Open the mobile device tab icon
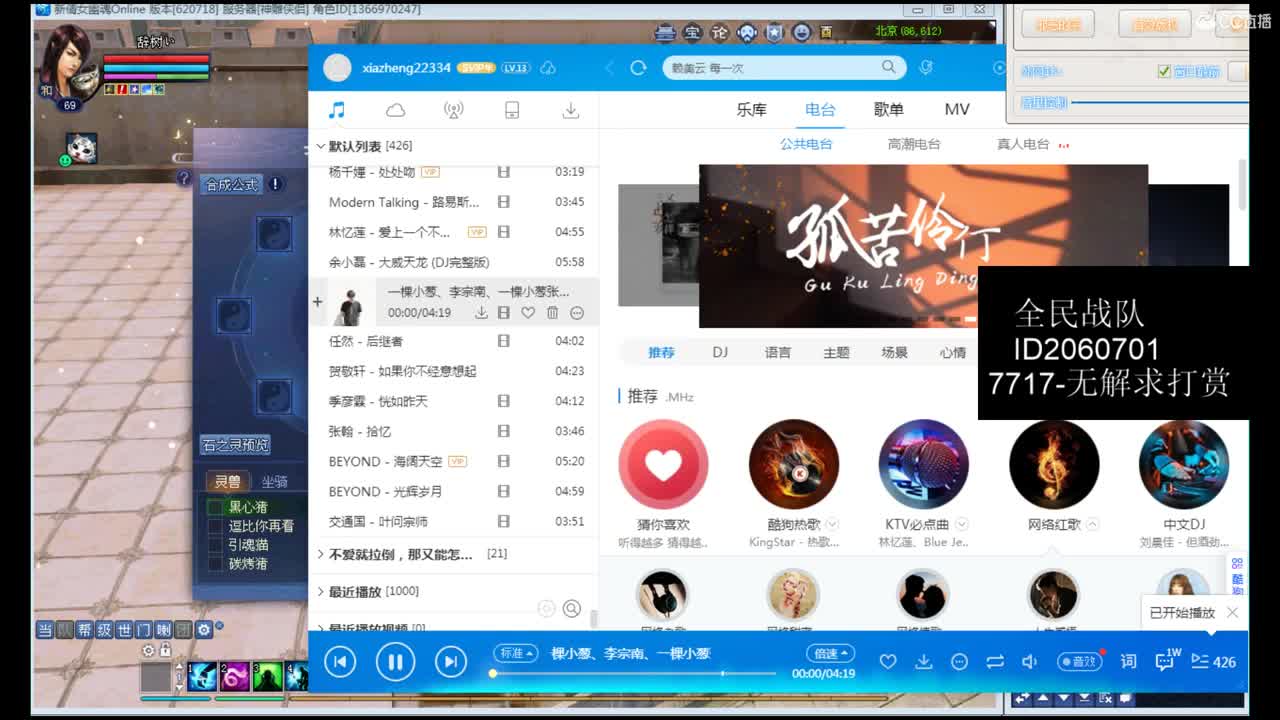1280x720 pixels. (512, 110)
